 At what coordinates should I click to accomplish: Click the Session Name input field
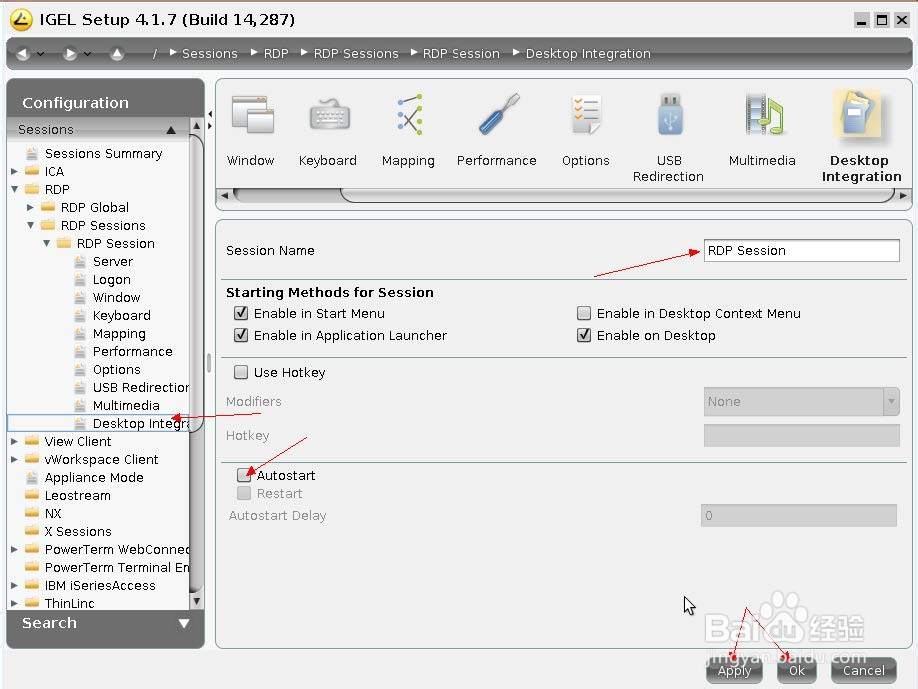[801, 251]
